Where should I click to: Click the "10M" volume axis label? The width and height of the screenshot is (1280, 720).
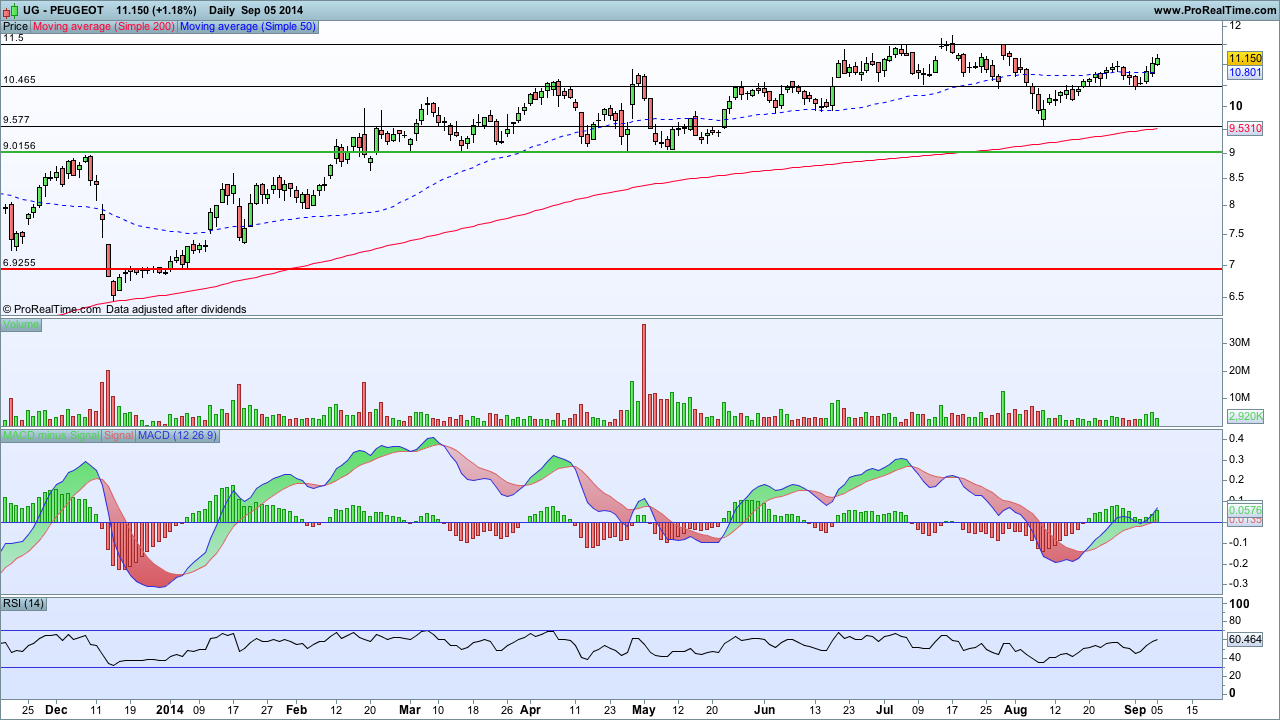pyautogui.click(x=1240, y=397)
